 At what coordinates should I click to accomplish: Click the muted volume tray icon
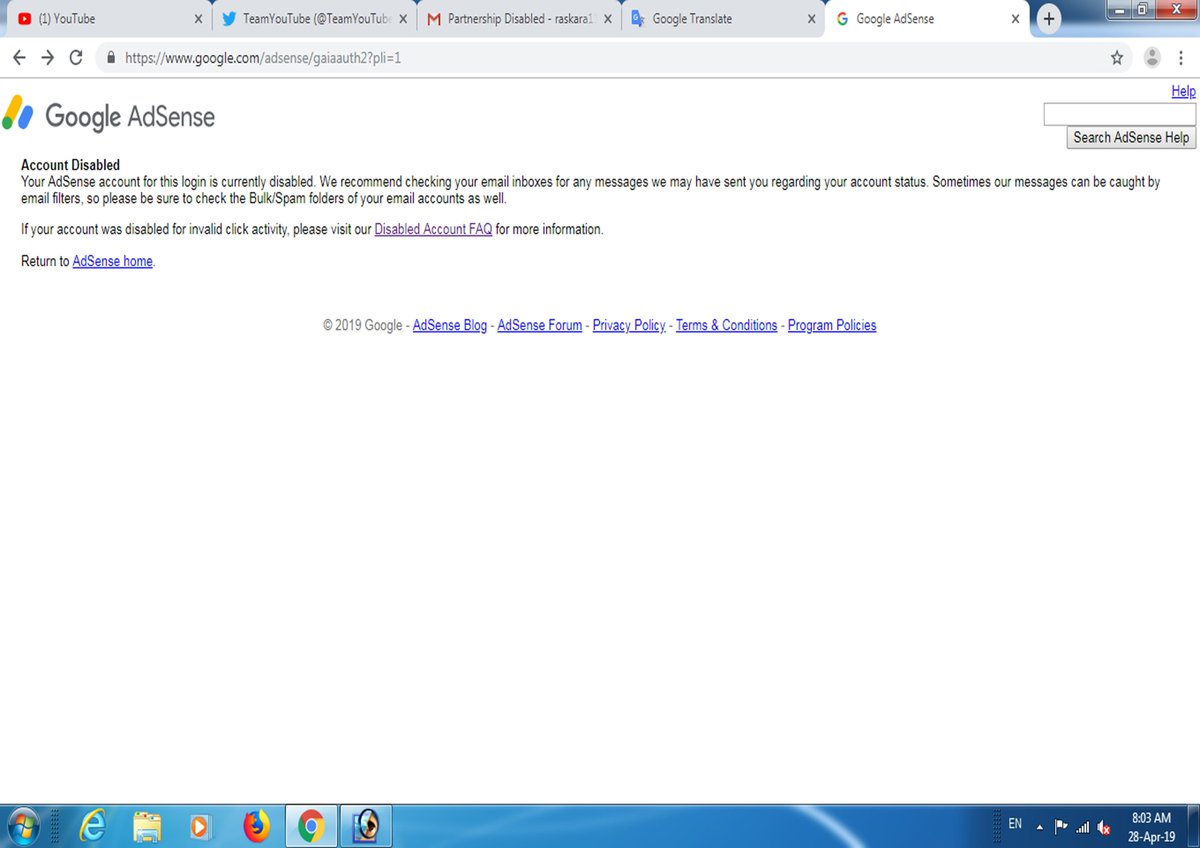pos(1104,827)
